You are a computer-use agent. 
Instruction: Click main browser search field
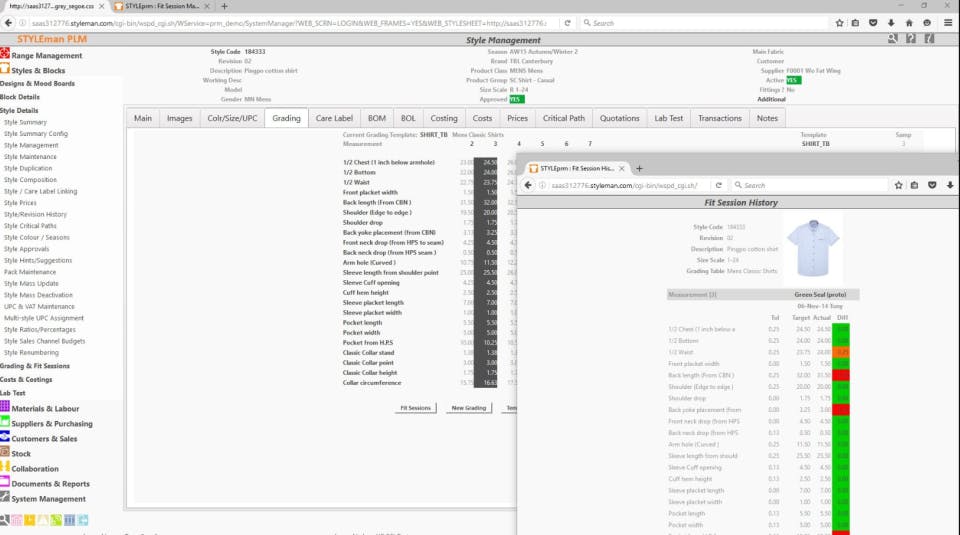(x=703, y=23)
